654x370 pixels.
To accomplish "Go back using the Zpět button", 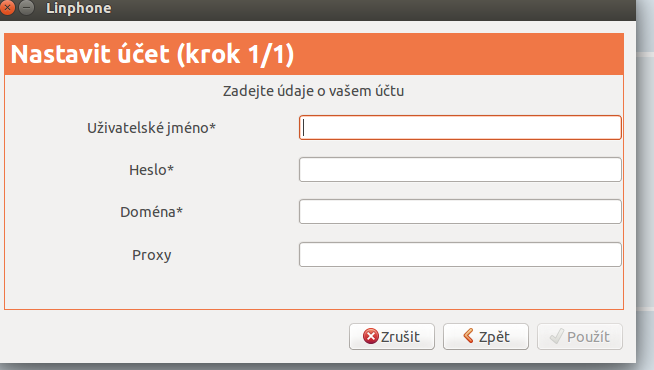I will [485, 337].
